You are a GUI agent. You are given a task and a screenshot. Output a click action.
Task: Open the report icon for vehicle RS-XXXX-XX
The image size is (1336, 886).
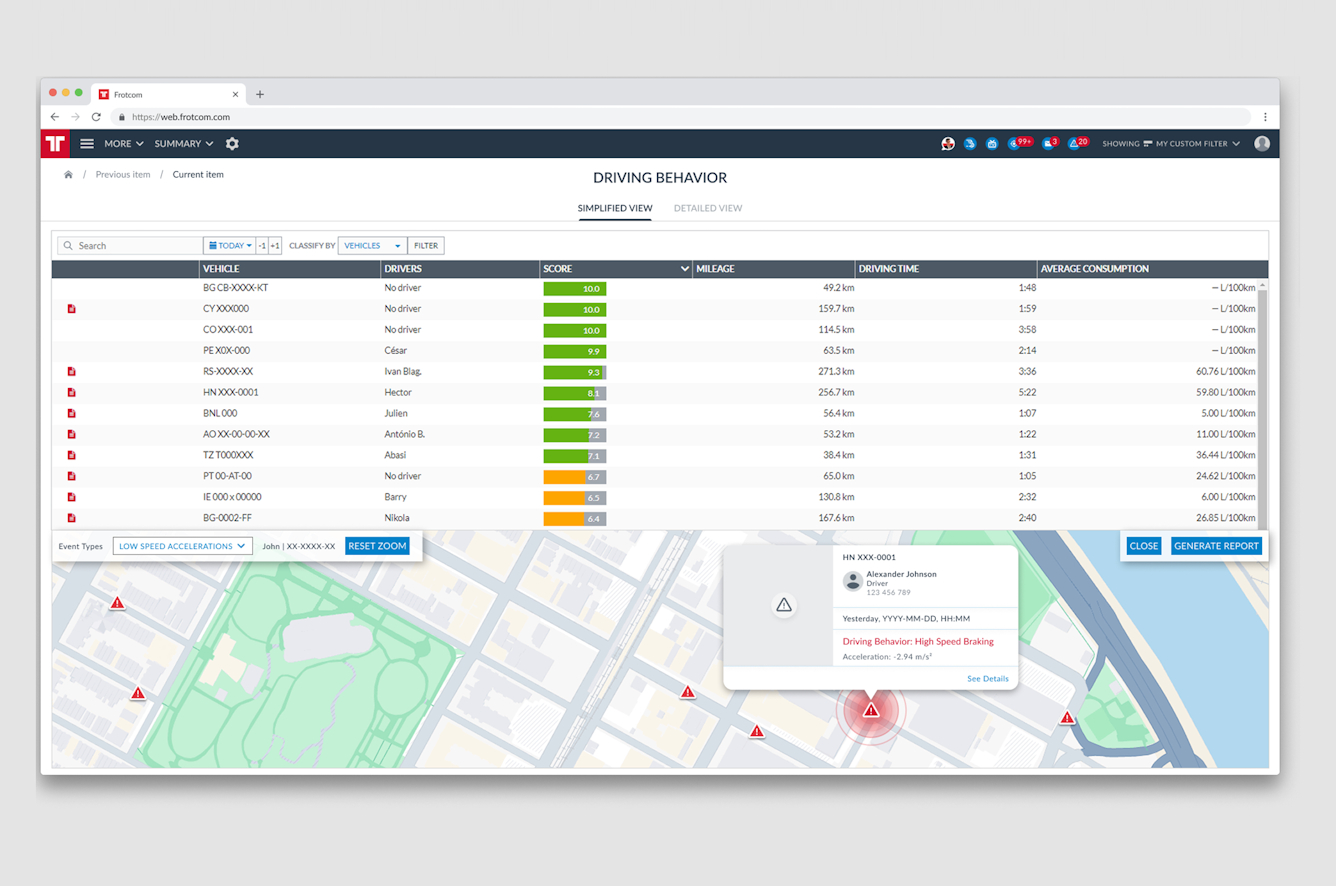coord(72,372)
